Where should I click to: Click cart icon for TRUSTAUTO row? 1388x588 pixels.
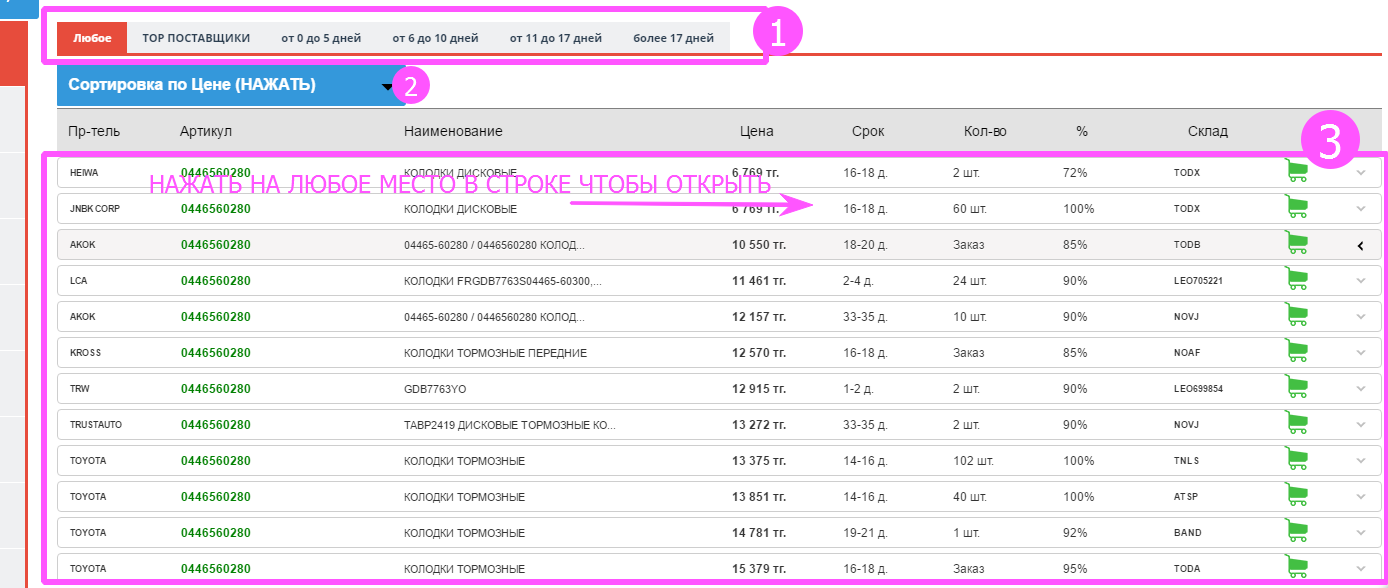(1296, 424)
